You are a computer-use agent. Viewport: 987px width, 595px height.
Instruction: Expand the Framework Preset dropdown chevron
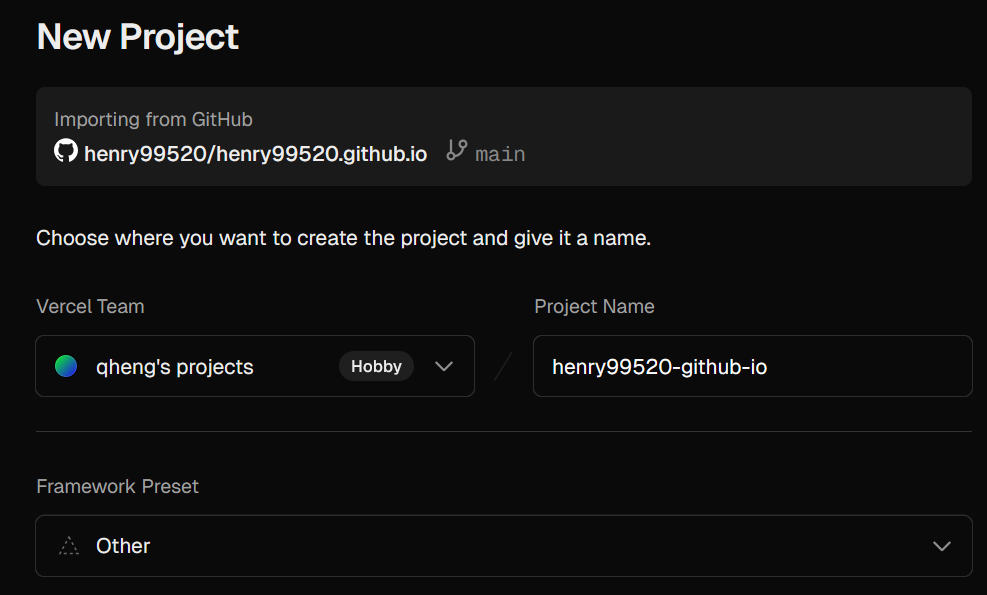tap(941, 546)
